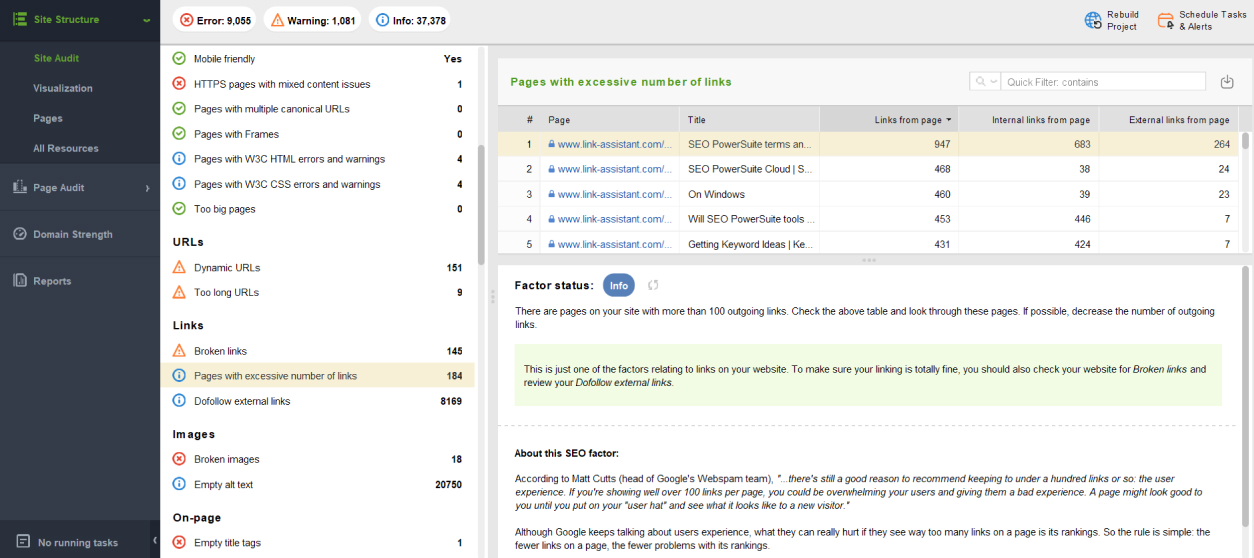1254x558 pixels.
Task: Click the refresh icon next to Factor status
Action: (x=653, y=285)
